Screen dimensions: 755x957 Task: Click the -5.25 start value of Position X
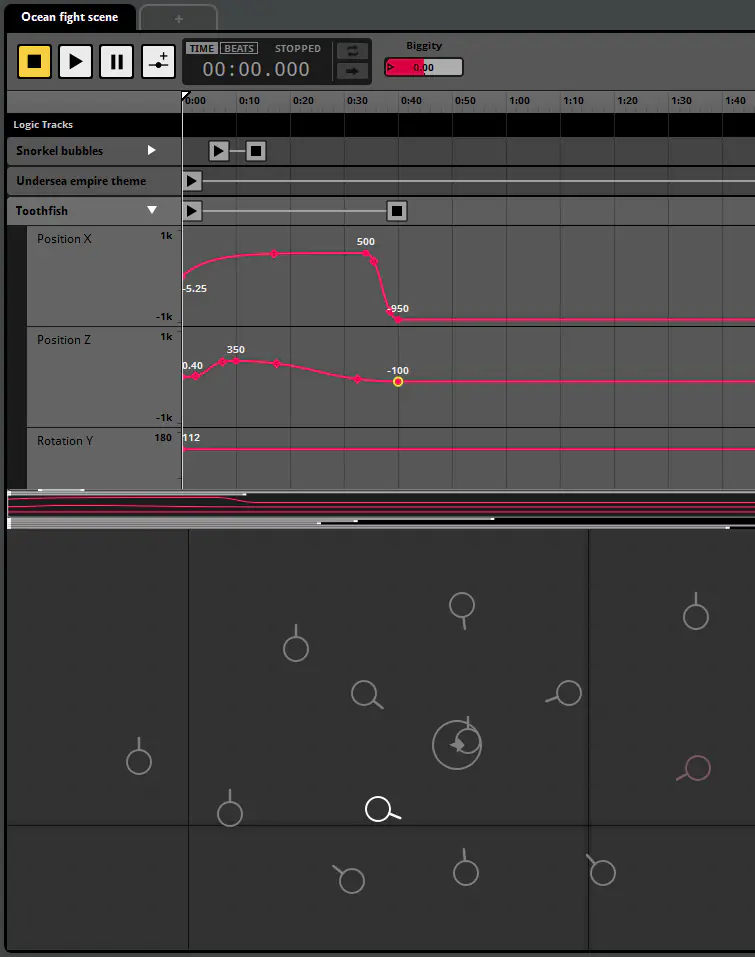(195, 288)
